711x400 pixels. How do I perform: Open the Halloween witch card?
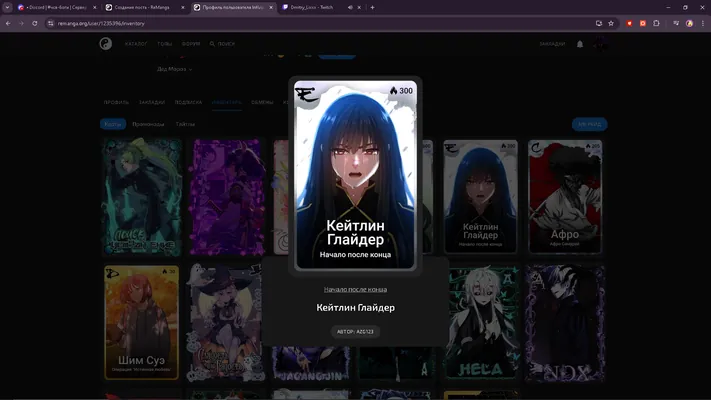point(225,322)
